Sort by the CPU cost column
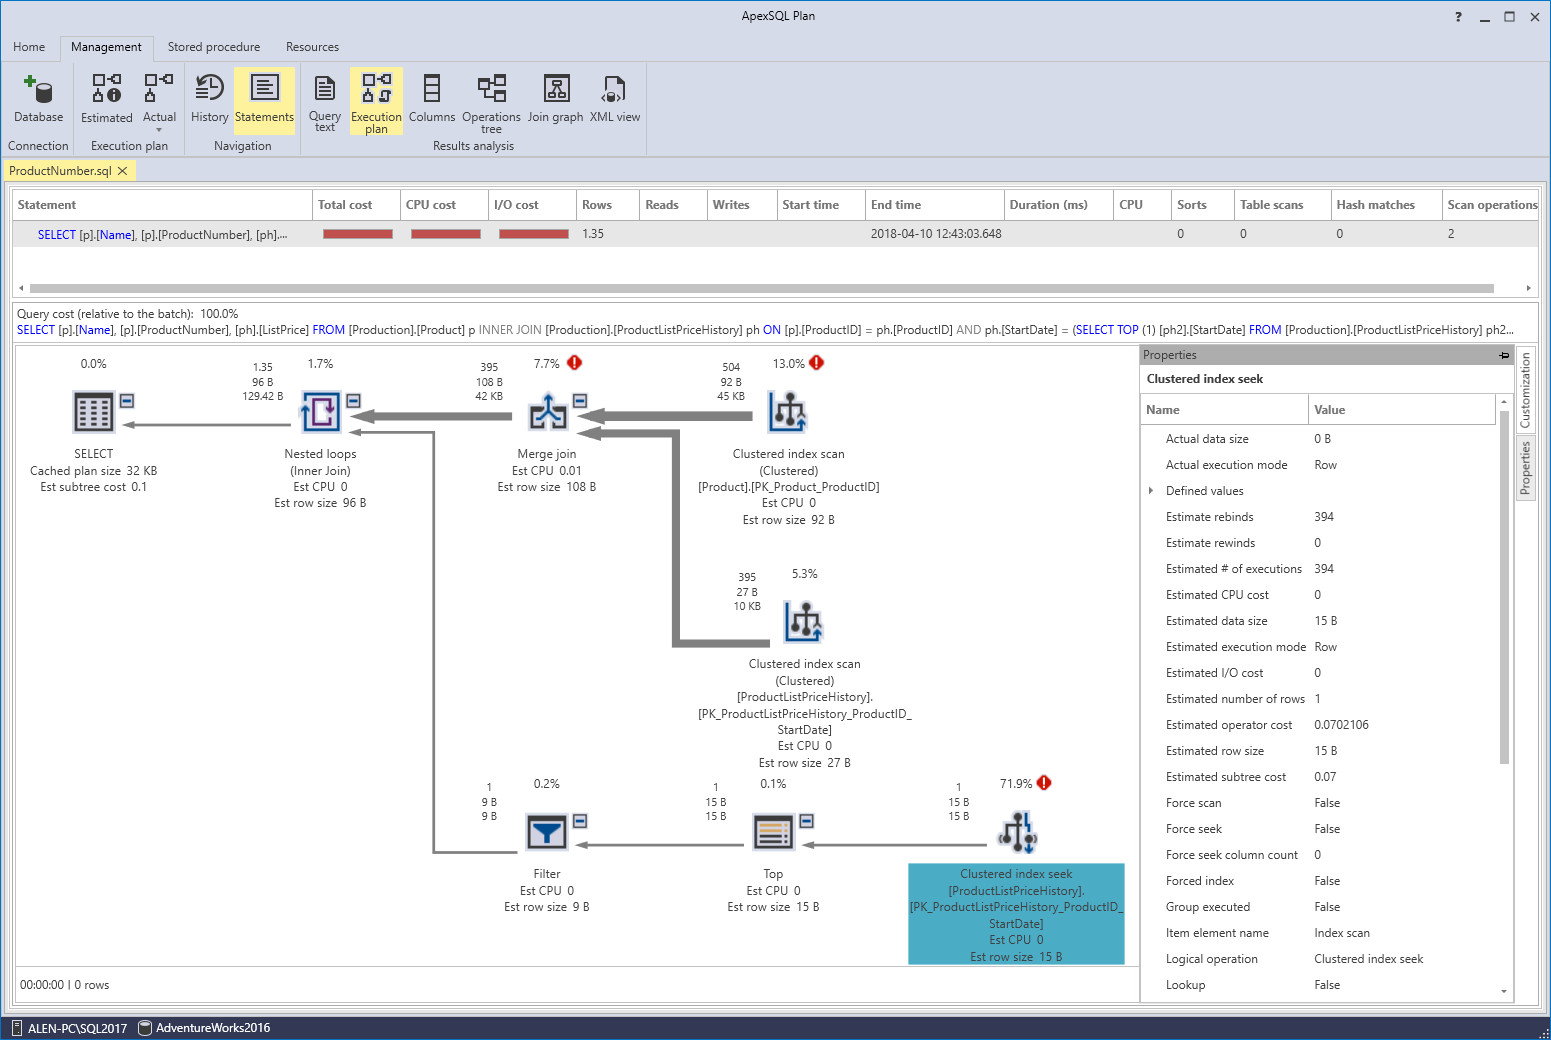This screenshot has height=1040, width=1551. pos(444,205)
